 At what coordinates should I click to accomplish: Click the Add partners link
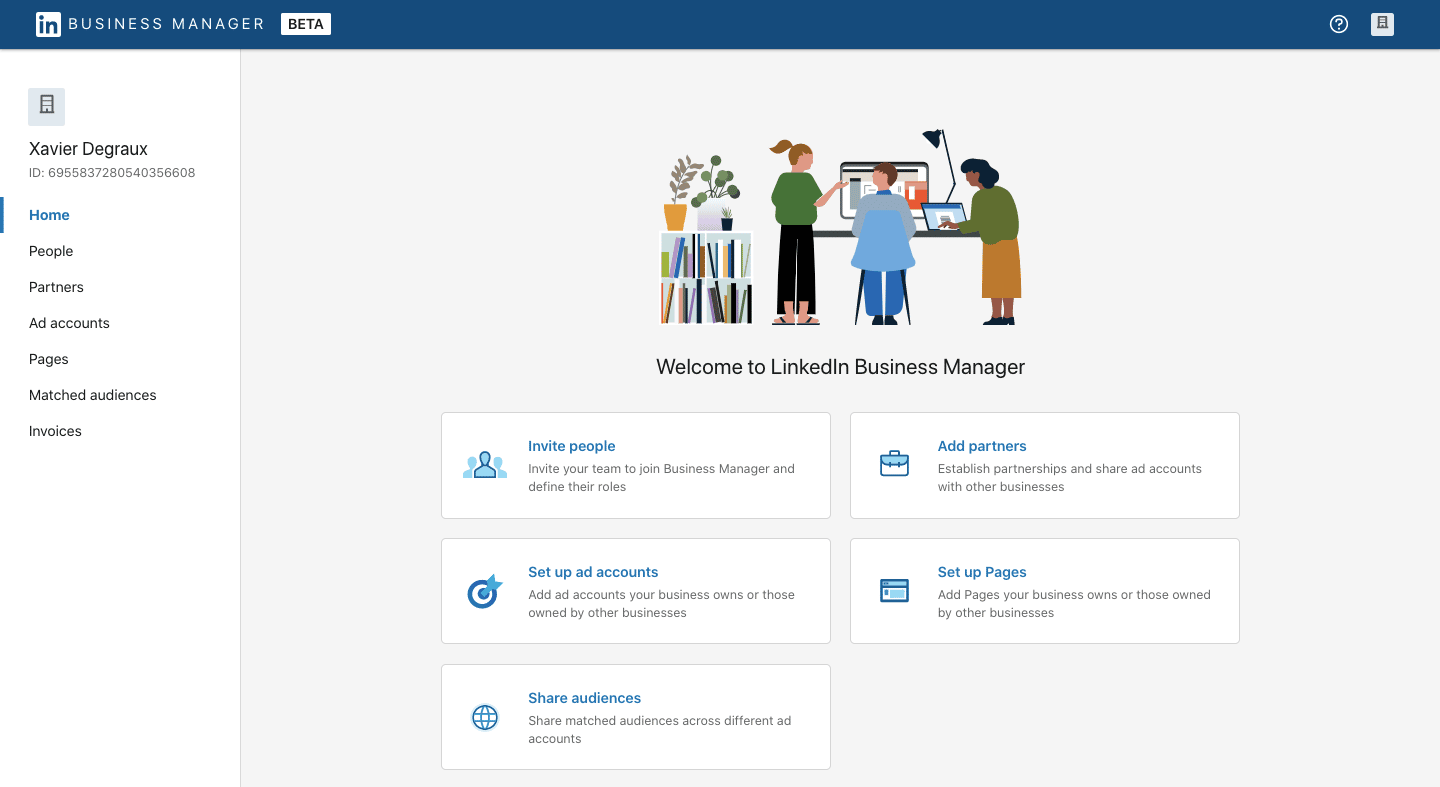[x=982, y=446]
